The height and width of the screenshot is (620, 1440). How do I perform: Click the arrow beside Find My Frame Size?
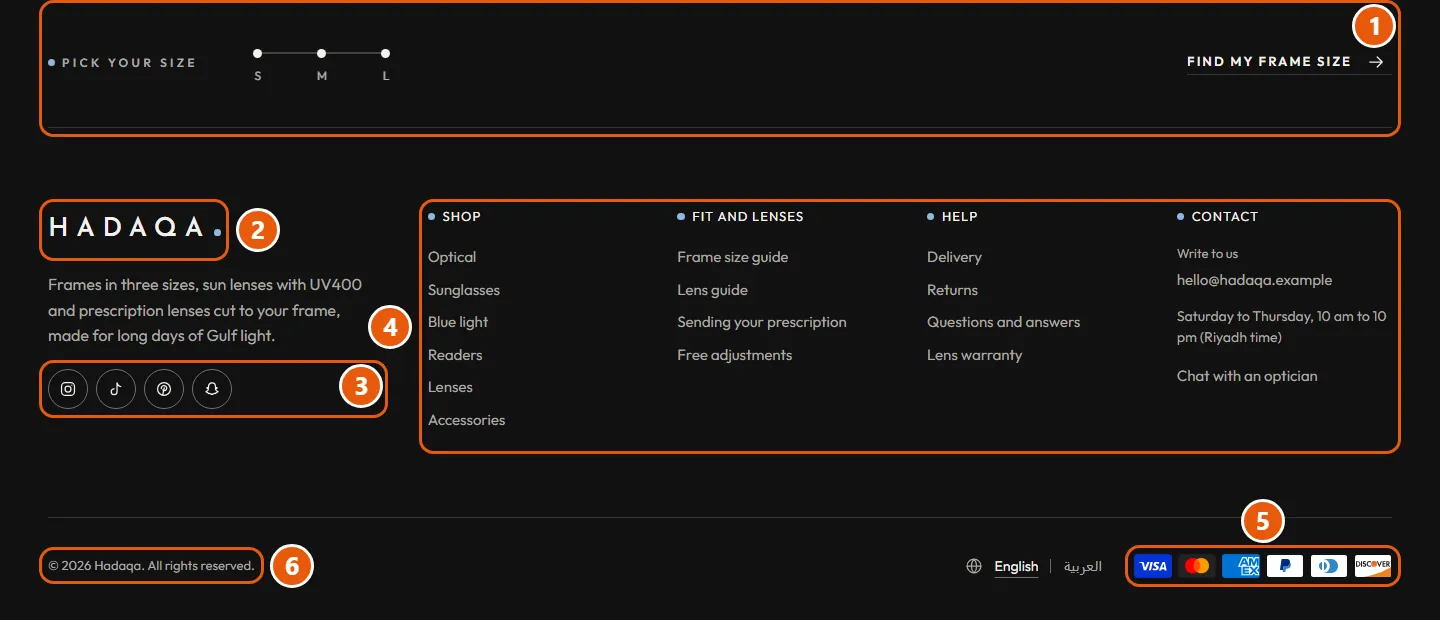pyautogui.click(x=1377, y=62)
